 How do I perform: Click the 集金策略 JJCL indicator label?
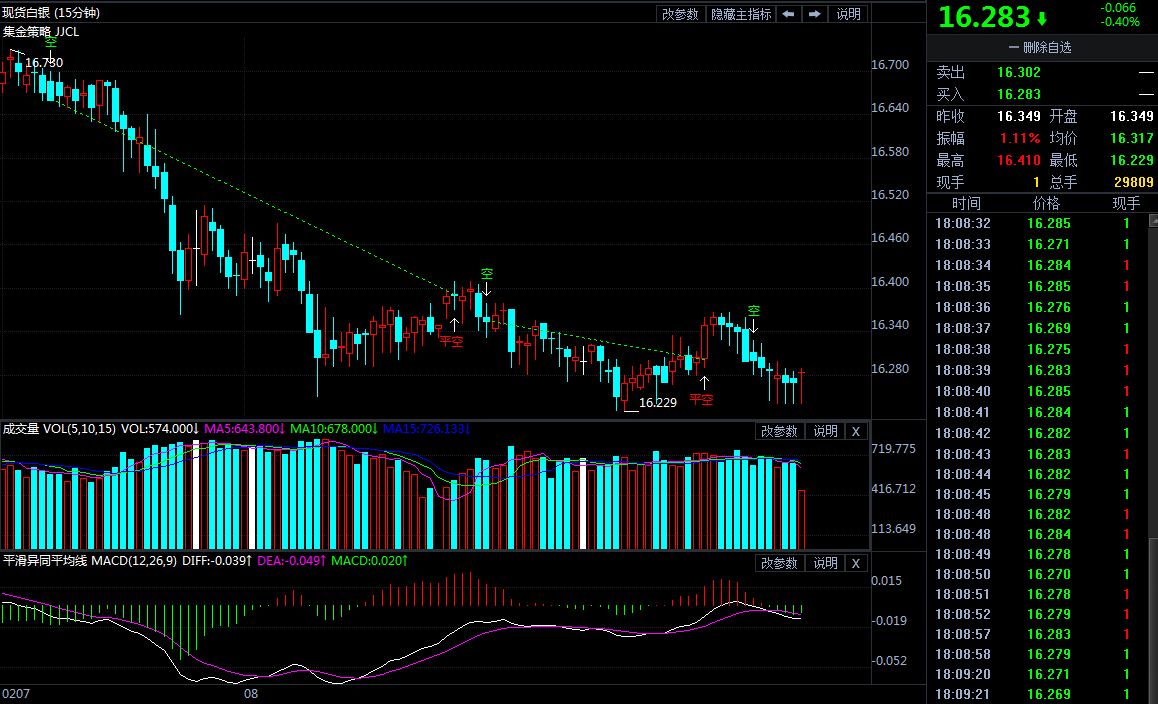coord(41,32)
